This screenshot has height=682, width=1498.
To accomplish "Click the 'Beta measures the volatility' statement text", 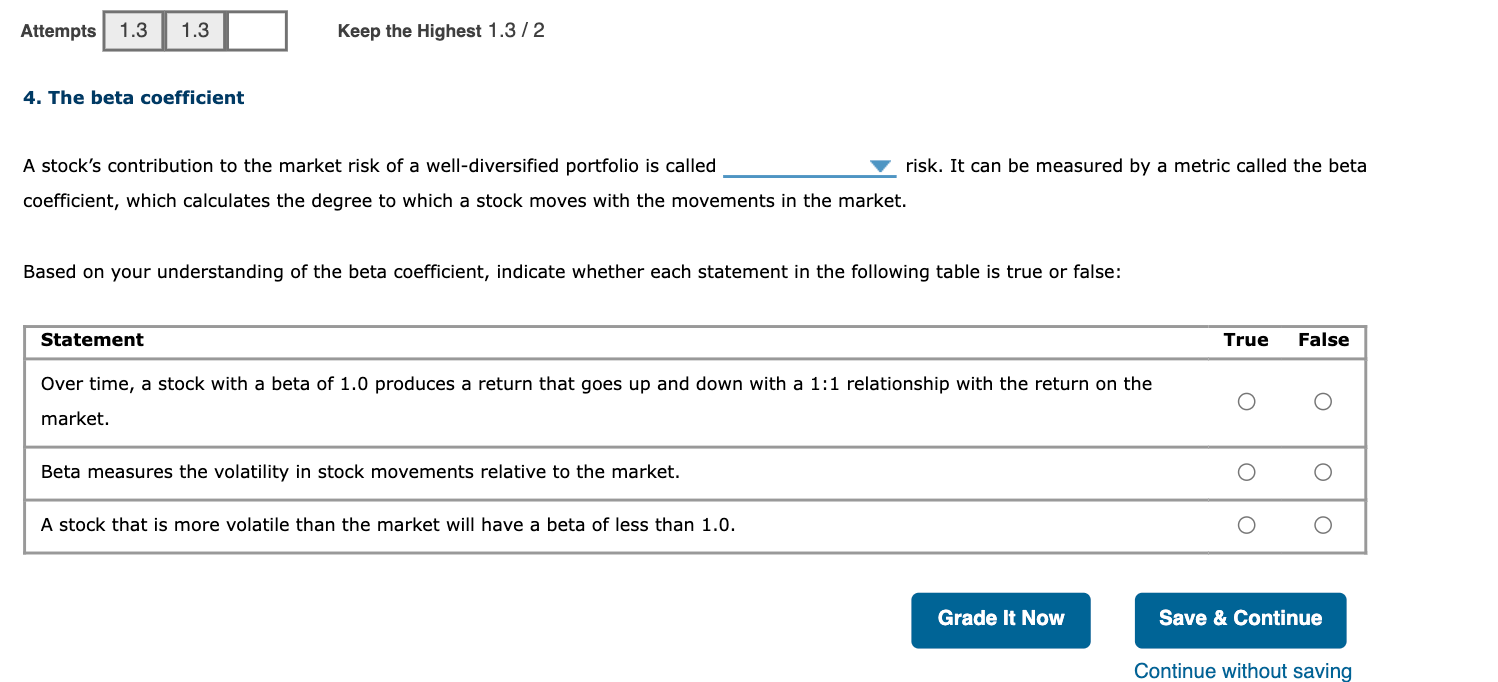I will pos(360,472).
